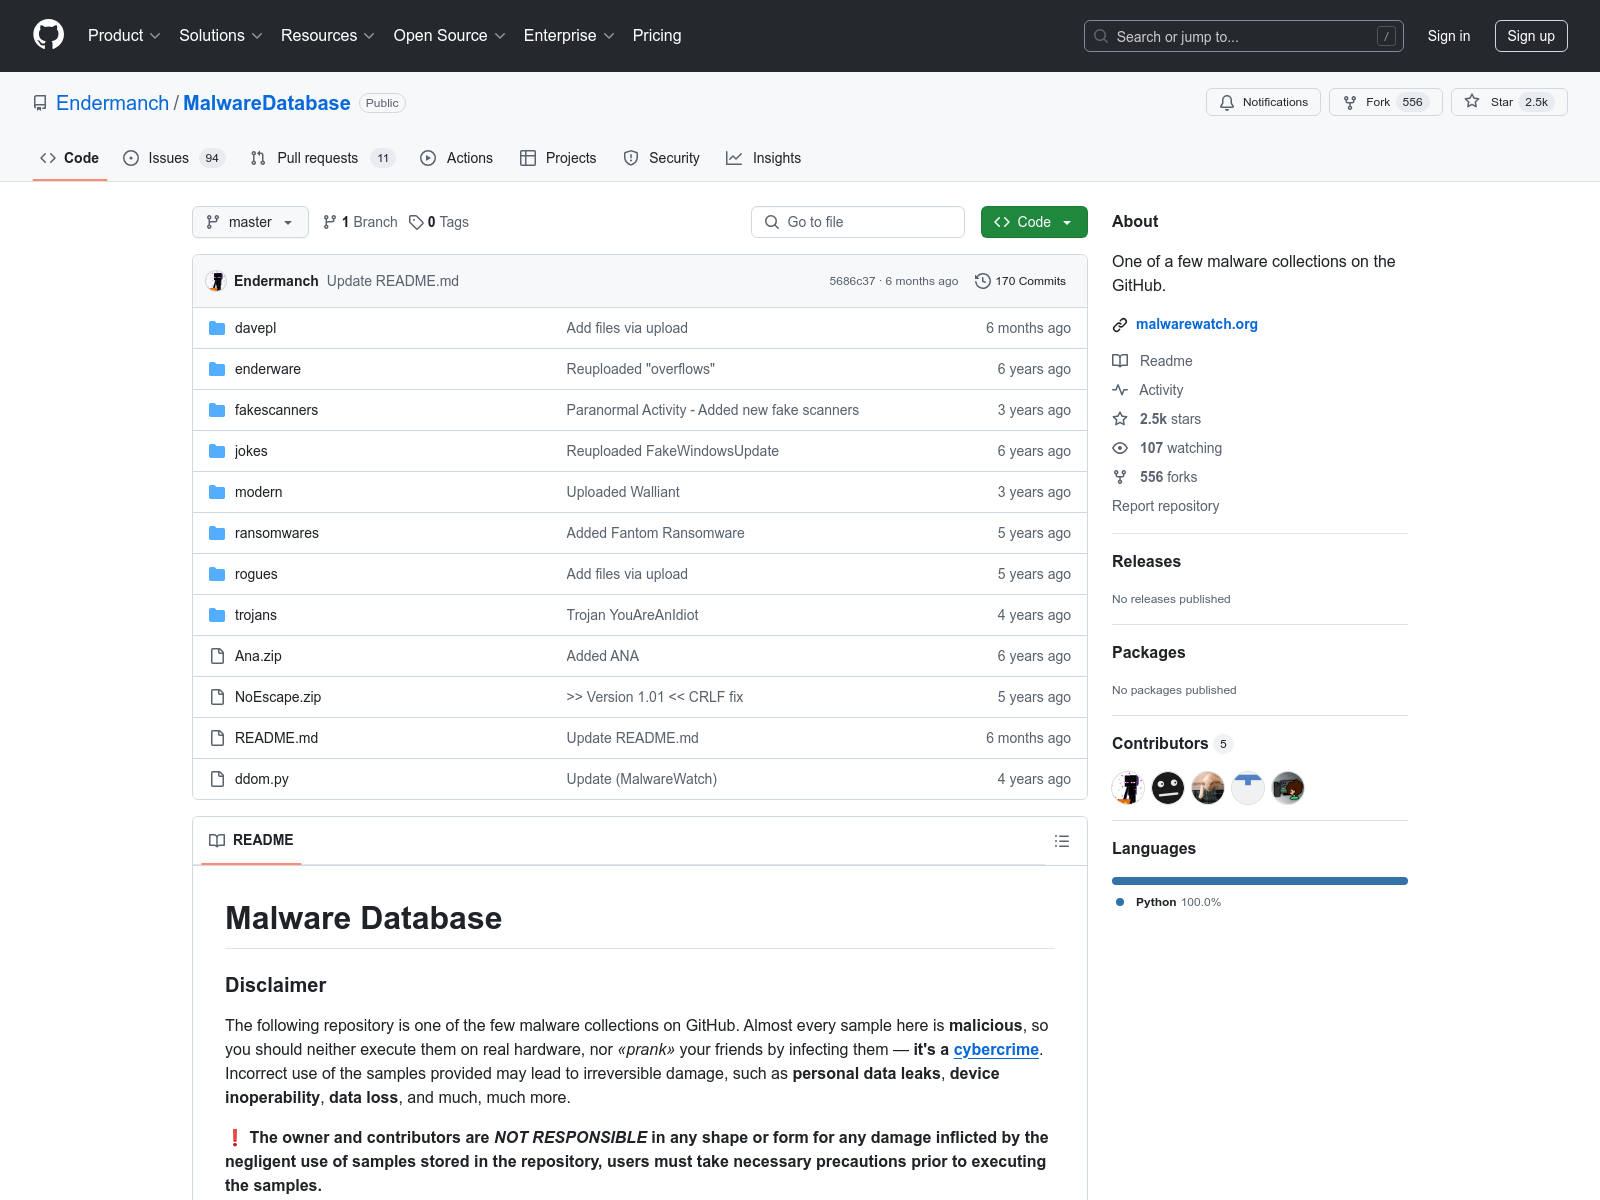Switch to the Actions tab

click(x=457, y=158)
